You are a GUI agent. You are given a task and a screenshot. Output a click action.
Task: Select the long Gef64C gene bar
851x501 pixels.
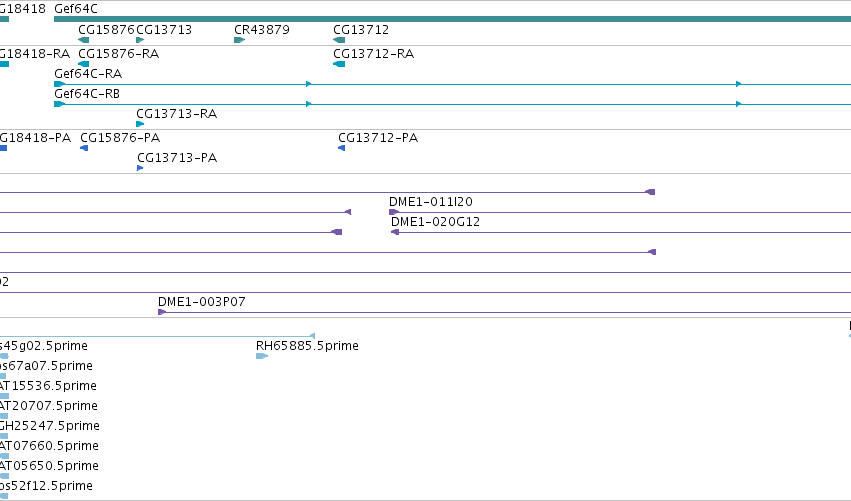[x=453, y=19]
